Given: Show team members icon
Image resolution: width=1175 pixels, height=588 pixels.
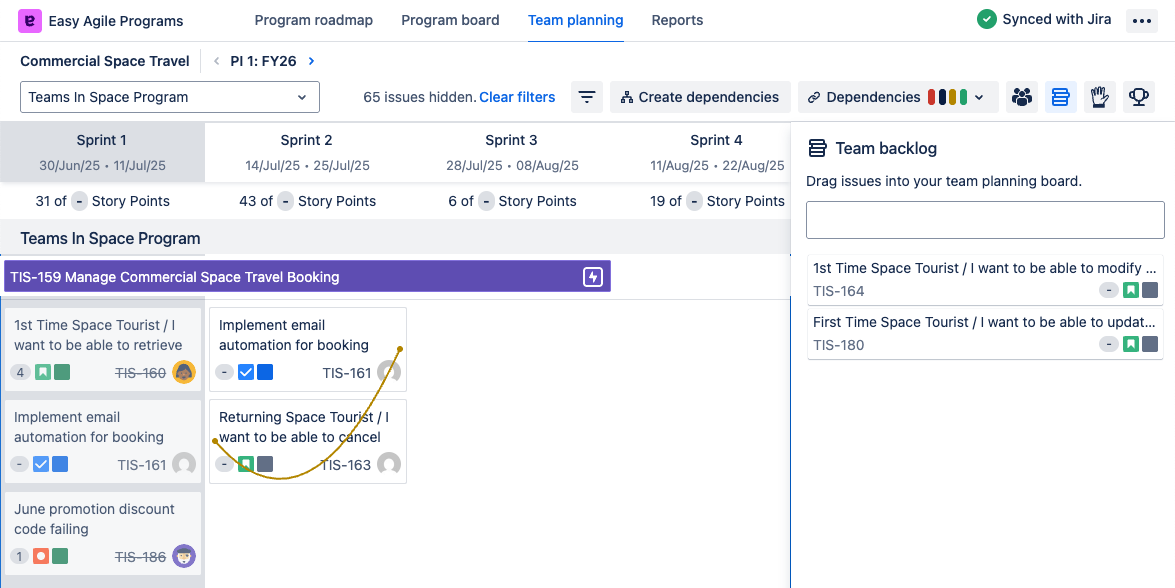Looking at the screenshot, I should (x=1021, y=97).
